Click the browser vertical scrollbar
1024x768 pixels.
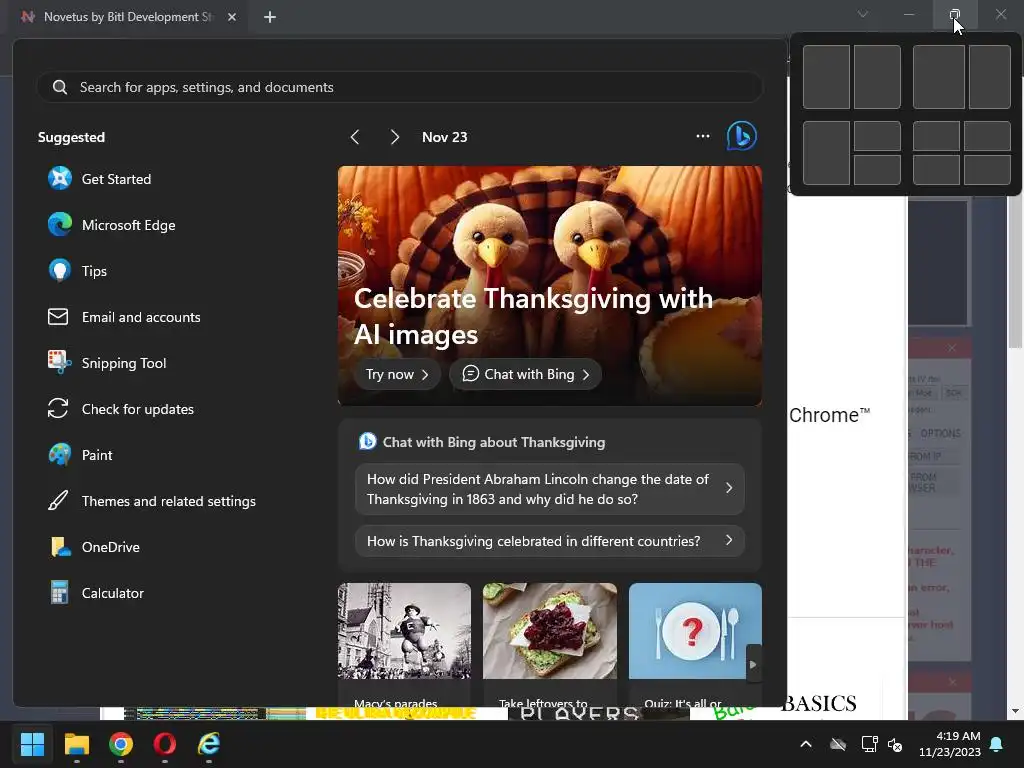coord(1016,274)
